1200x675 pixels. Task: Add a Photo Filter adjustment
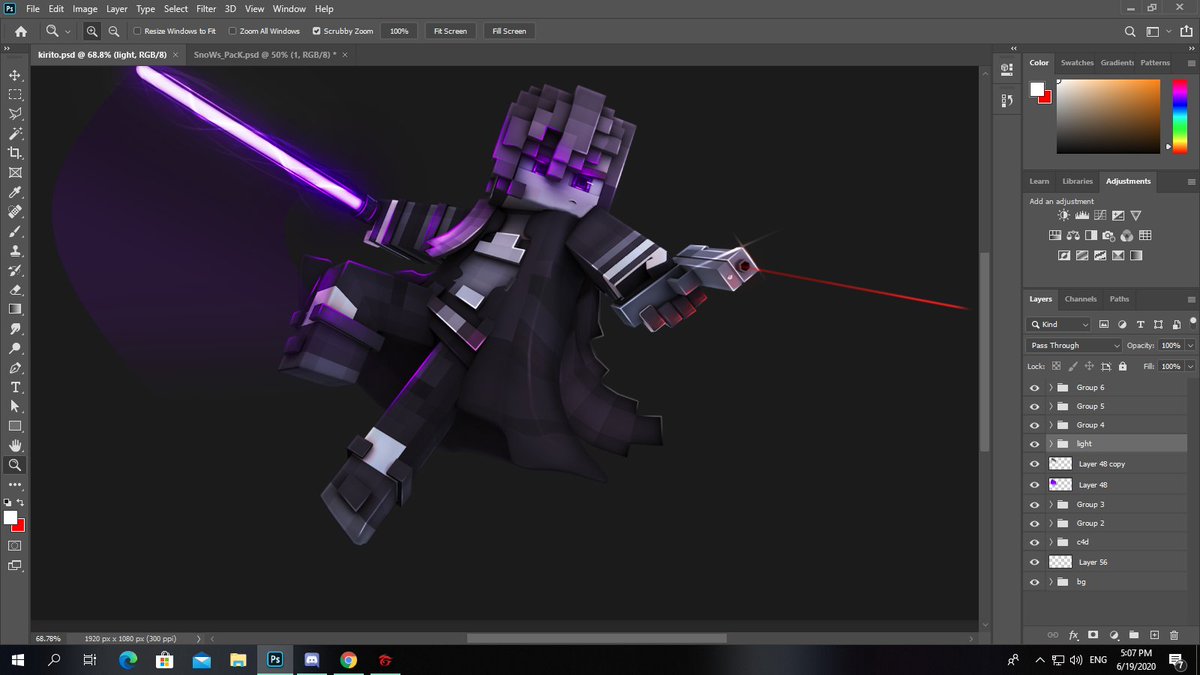[x=1109, y=236]
